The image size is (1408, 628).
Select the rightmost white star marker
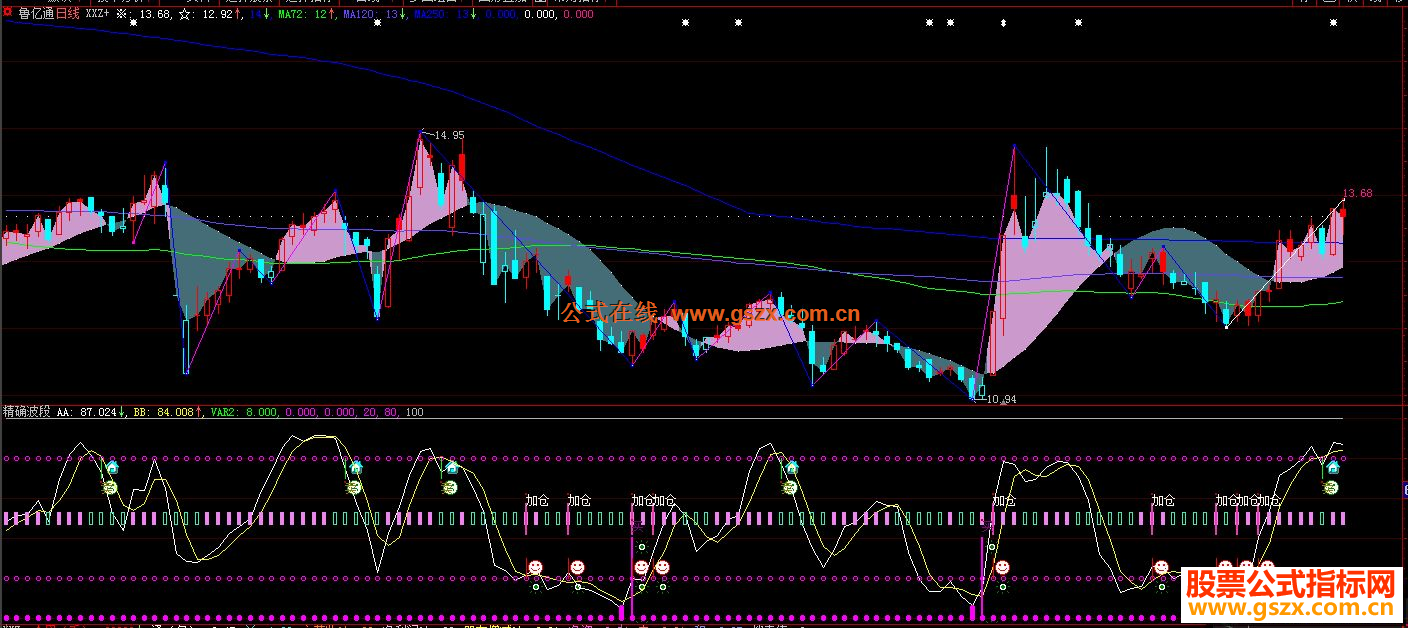(1331, 22)
